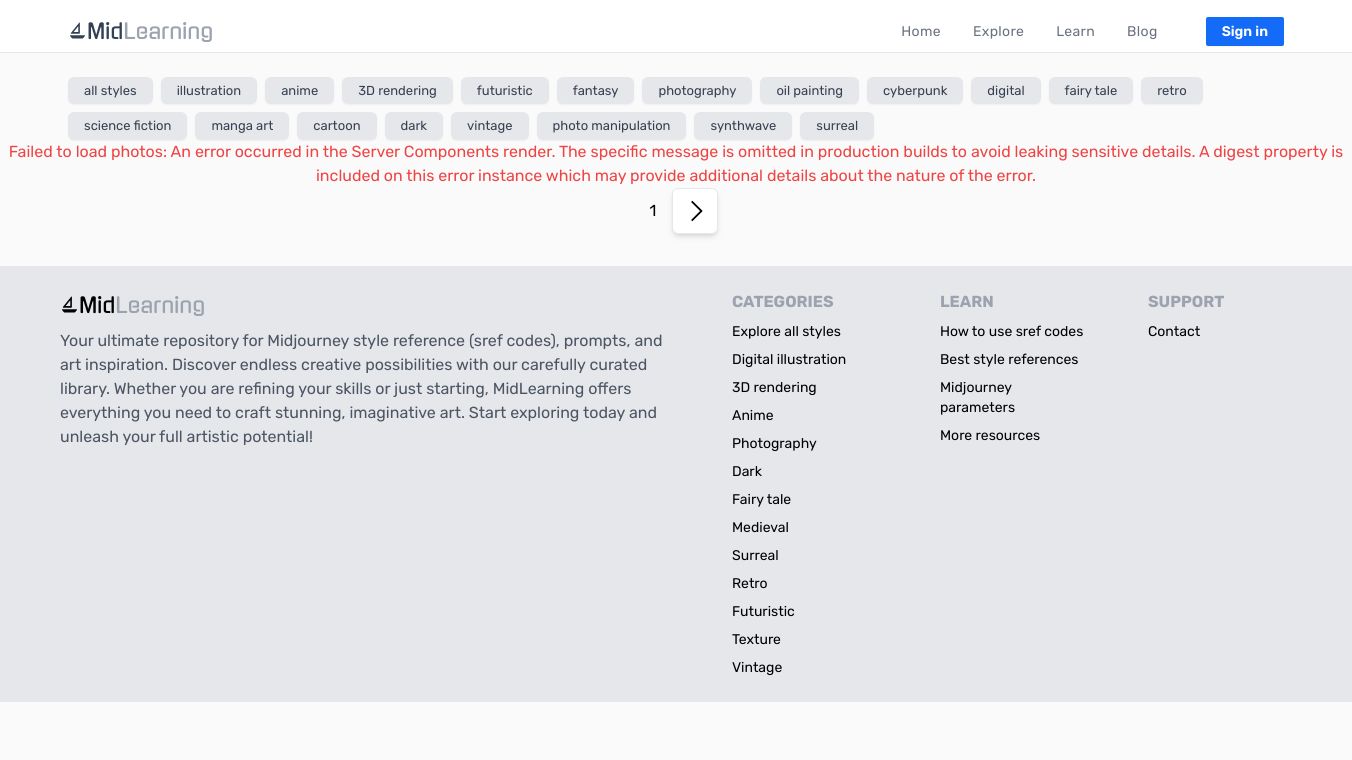Visit the Contact support link

click(1173, 331)
